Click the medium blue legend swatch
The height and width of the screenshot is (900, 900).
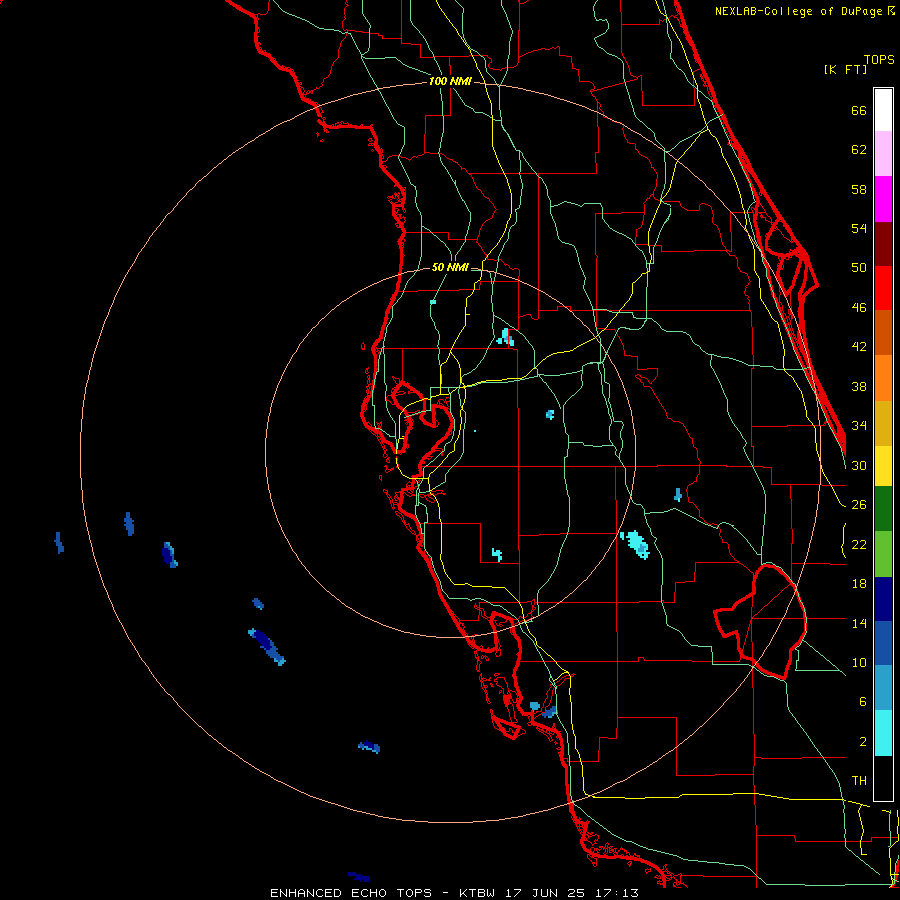(883, 643)
